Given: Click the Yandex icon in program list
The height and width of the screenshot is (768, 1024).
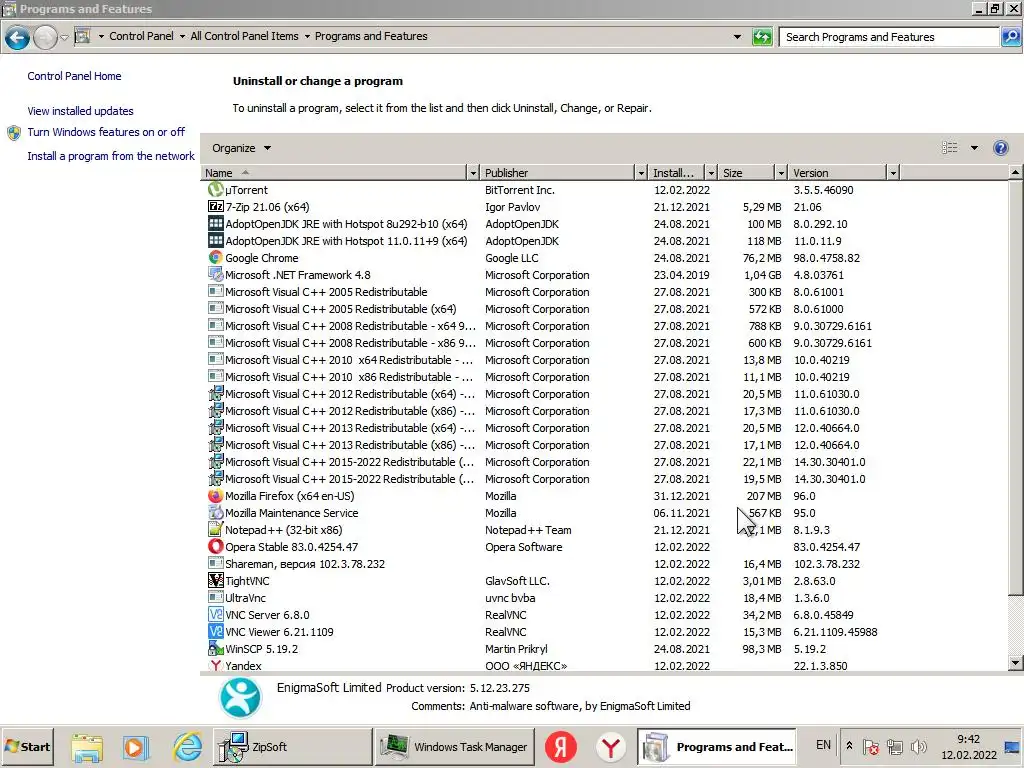Looking at the screenshot, I should coord(216,665).
